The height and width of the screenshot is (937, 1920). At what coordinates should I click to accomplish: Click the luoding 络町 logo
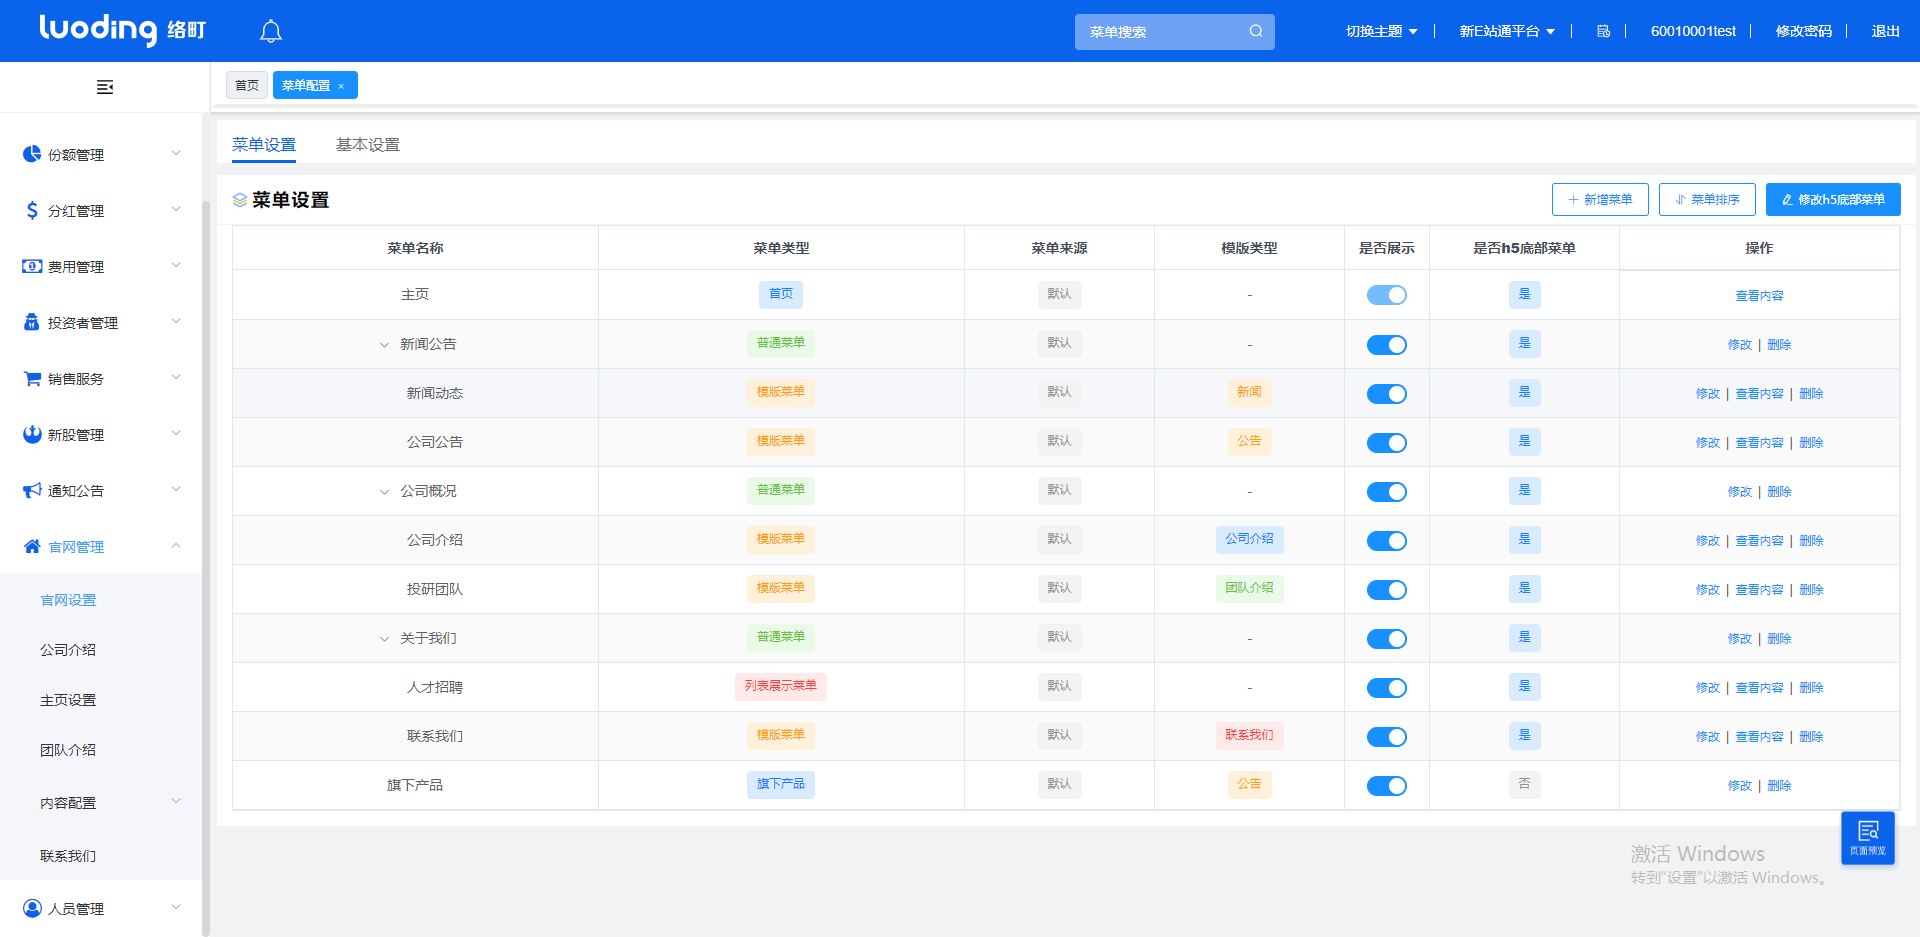click(122, 30)
